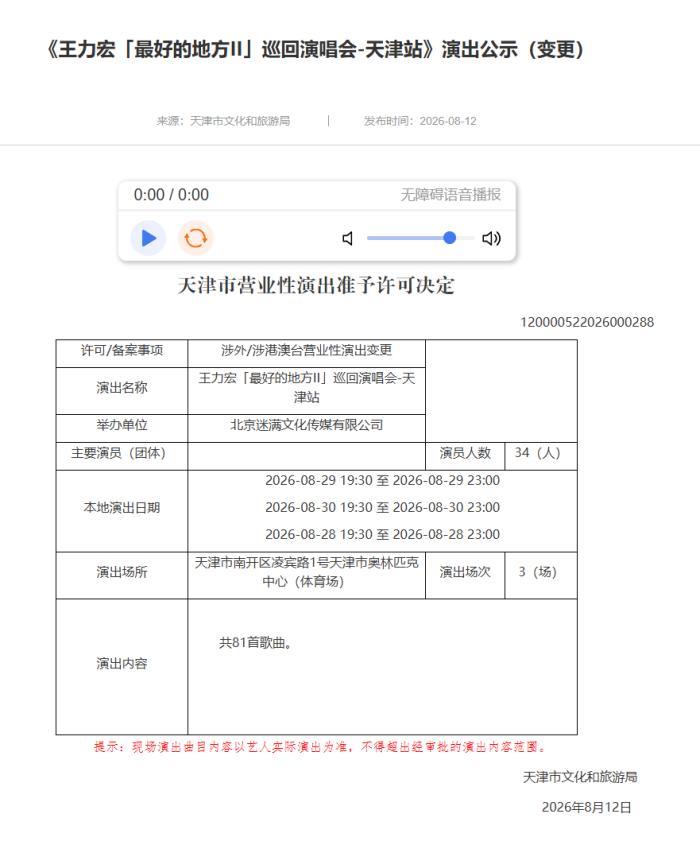Click the 34（人） value cell
This screenshot has width=700, height=841.
(x=541, y=456)
